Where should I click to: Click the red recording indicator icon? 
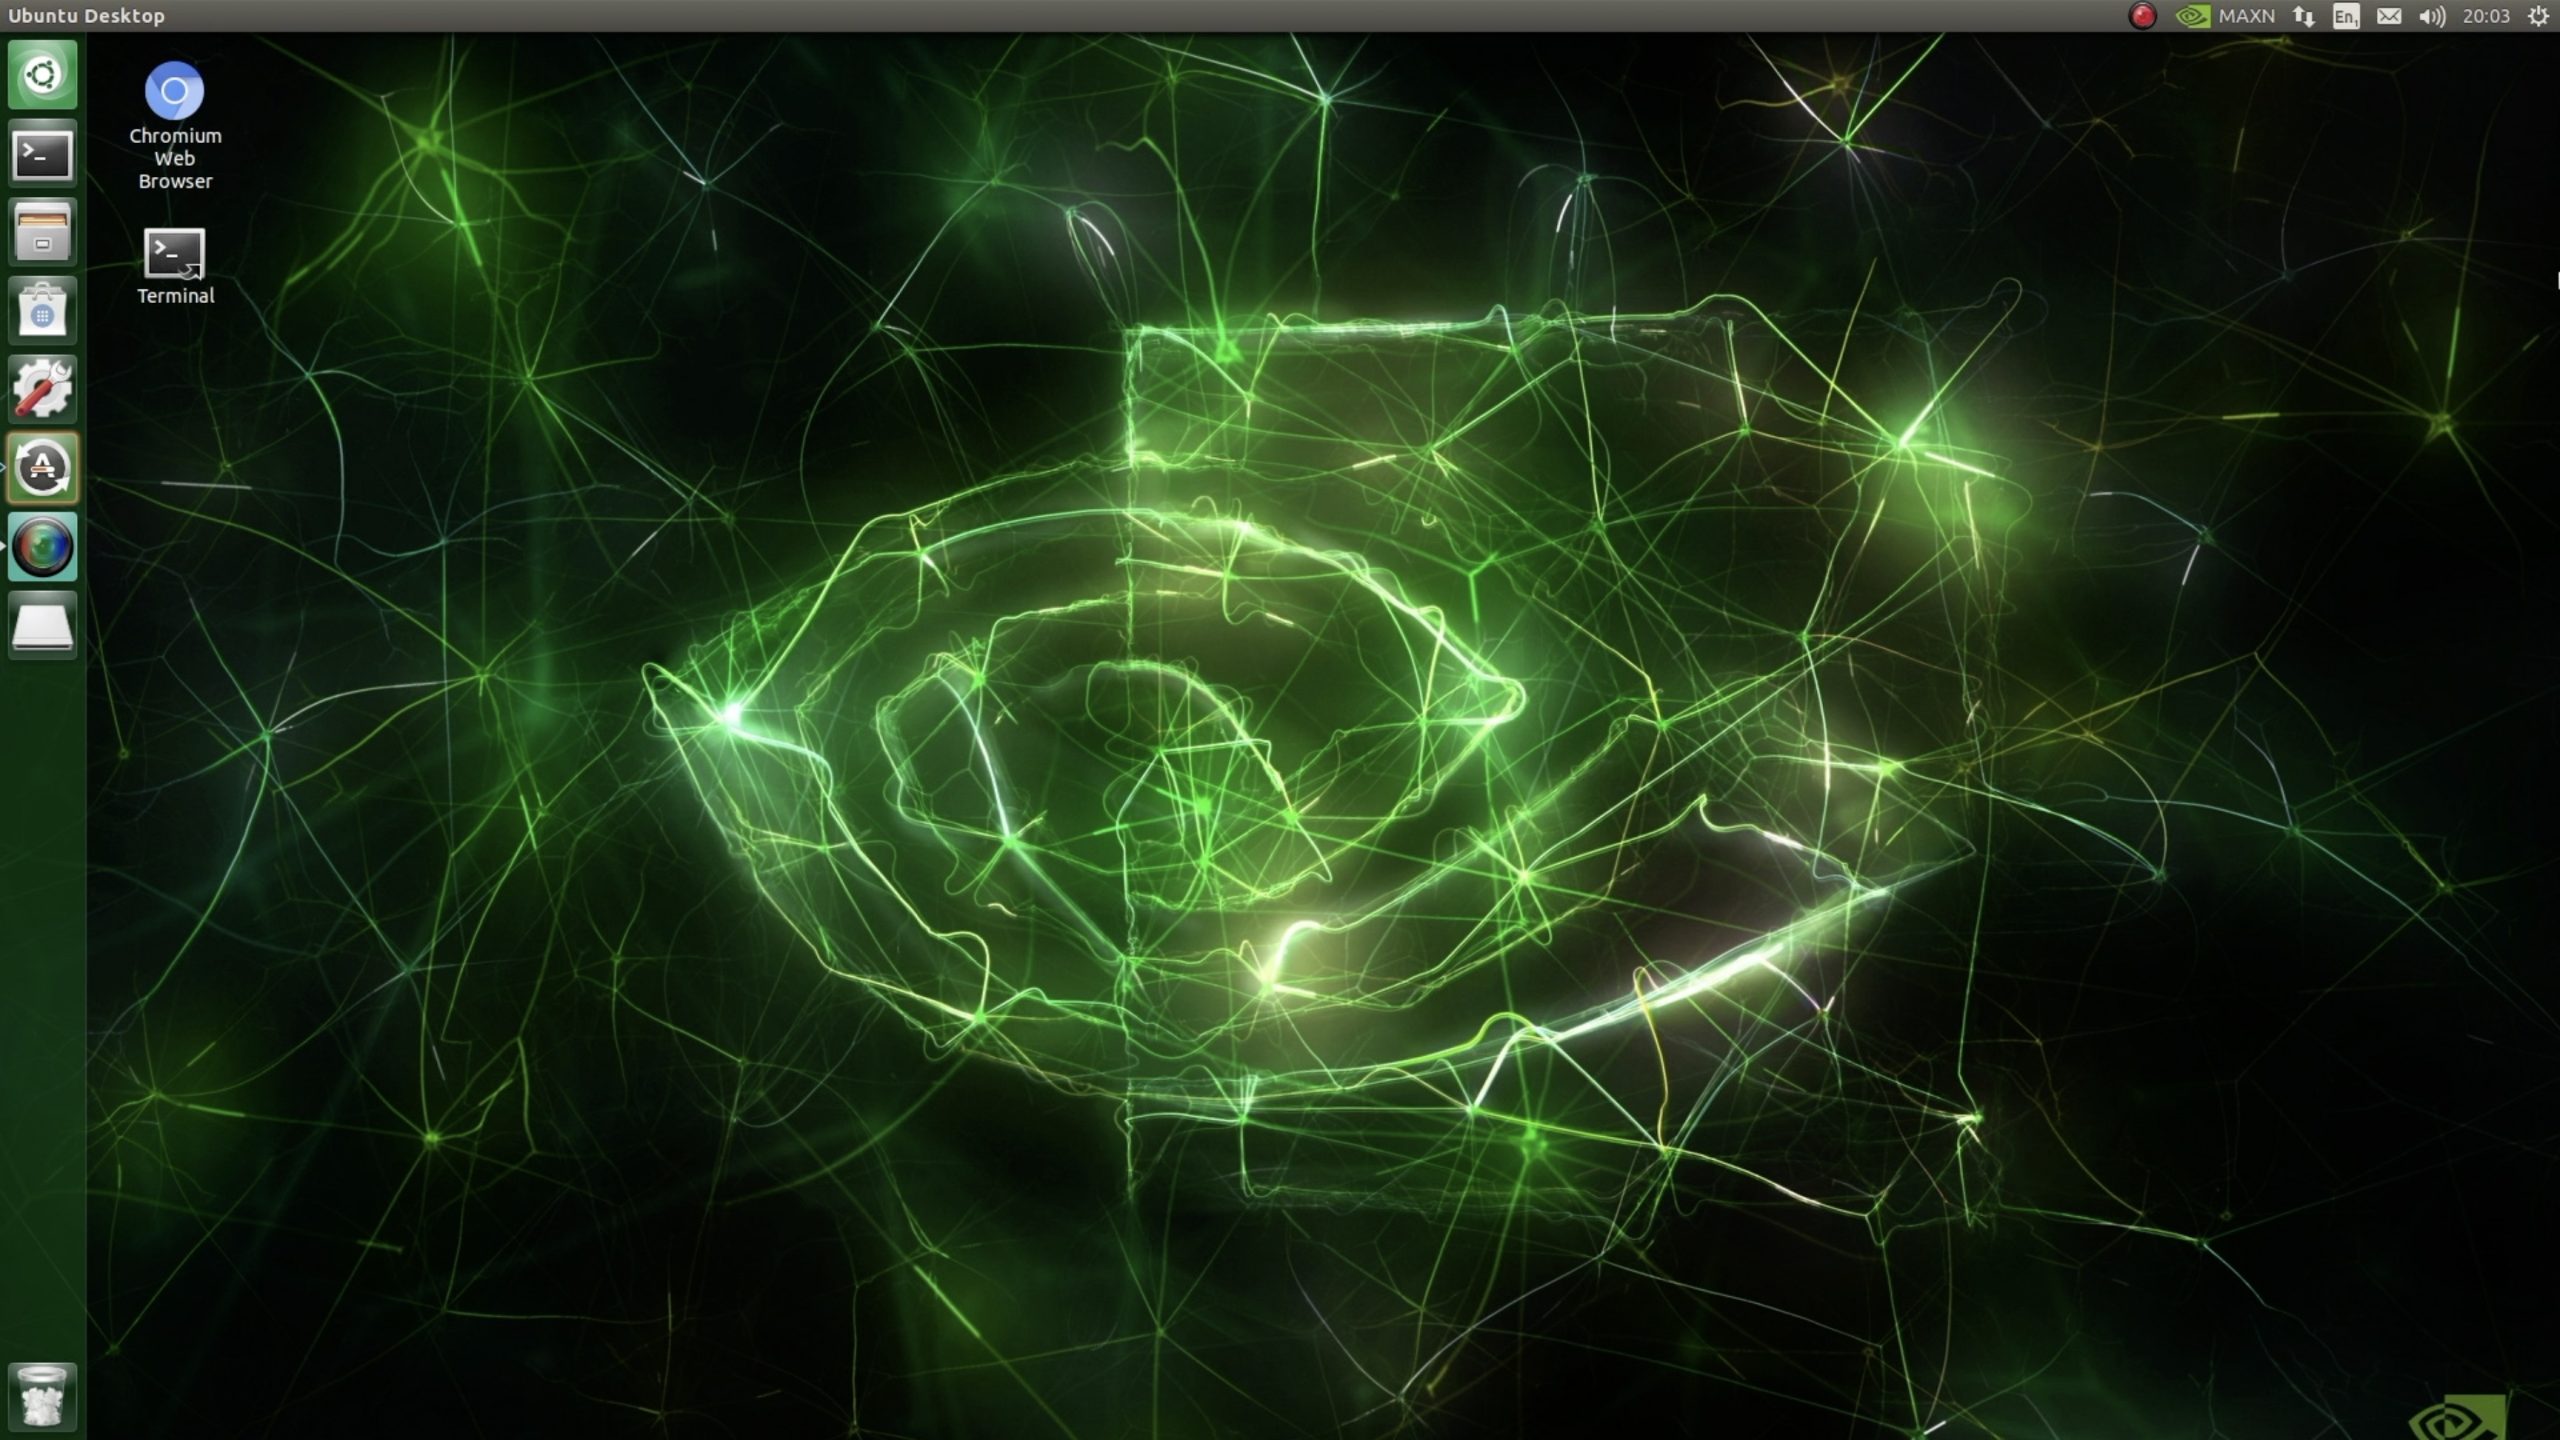pyautogui.click(x=2144, y=16)
